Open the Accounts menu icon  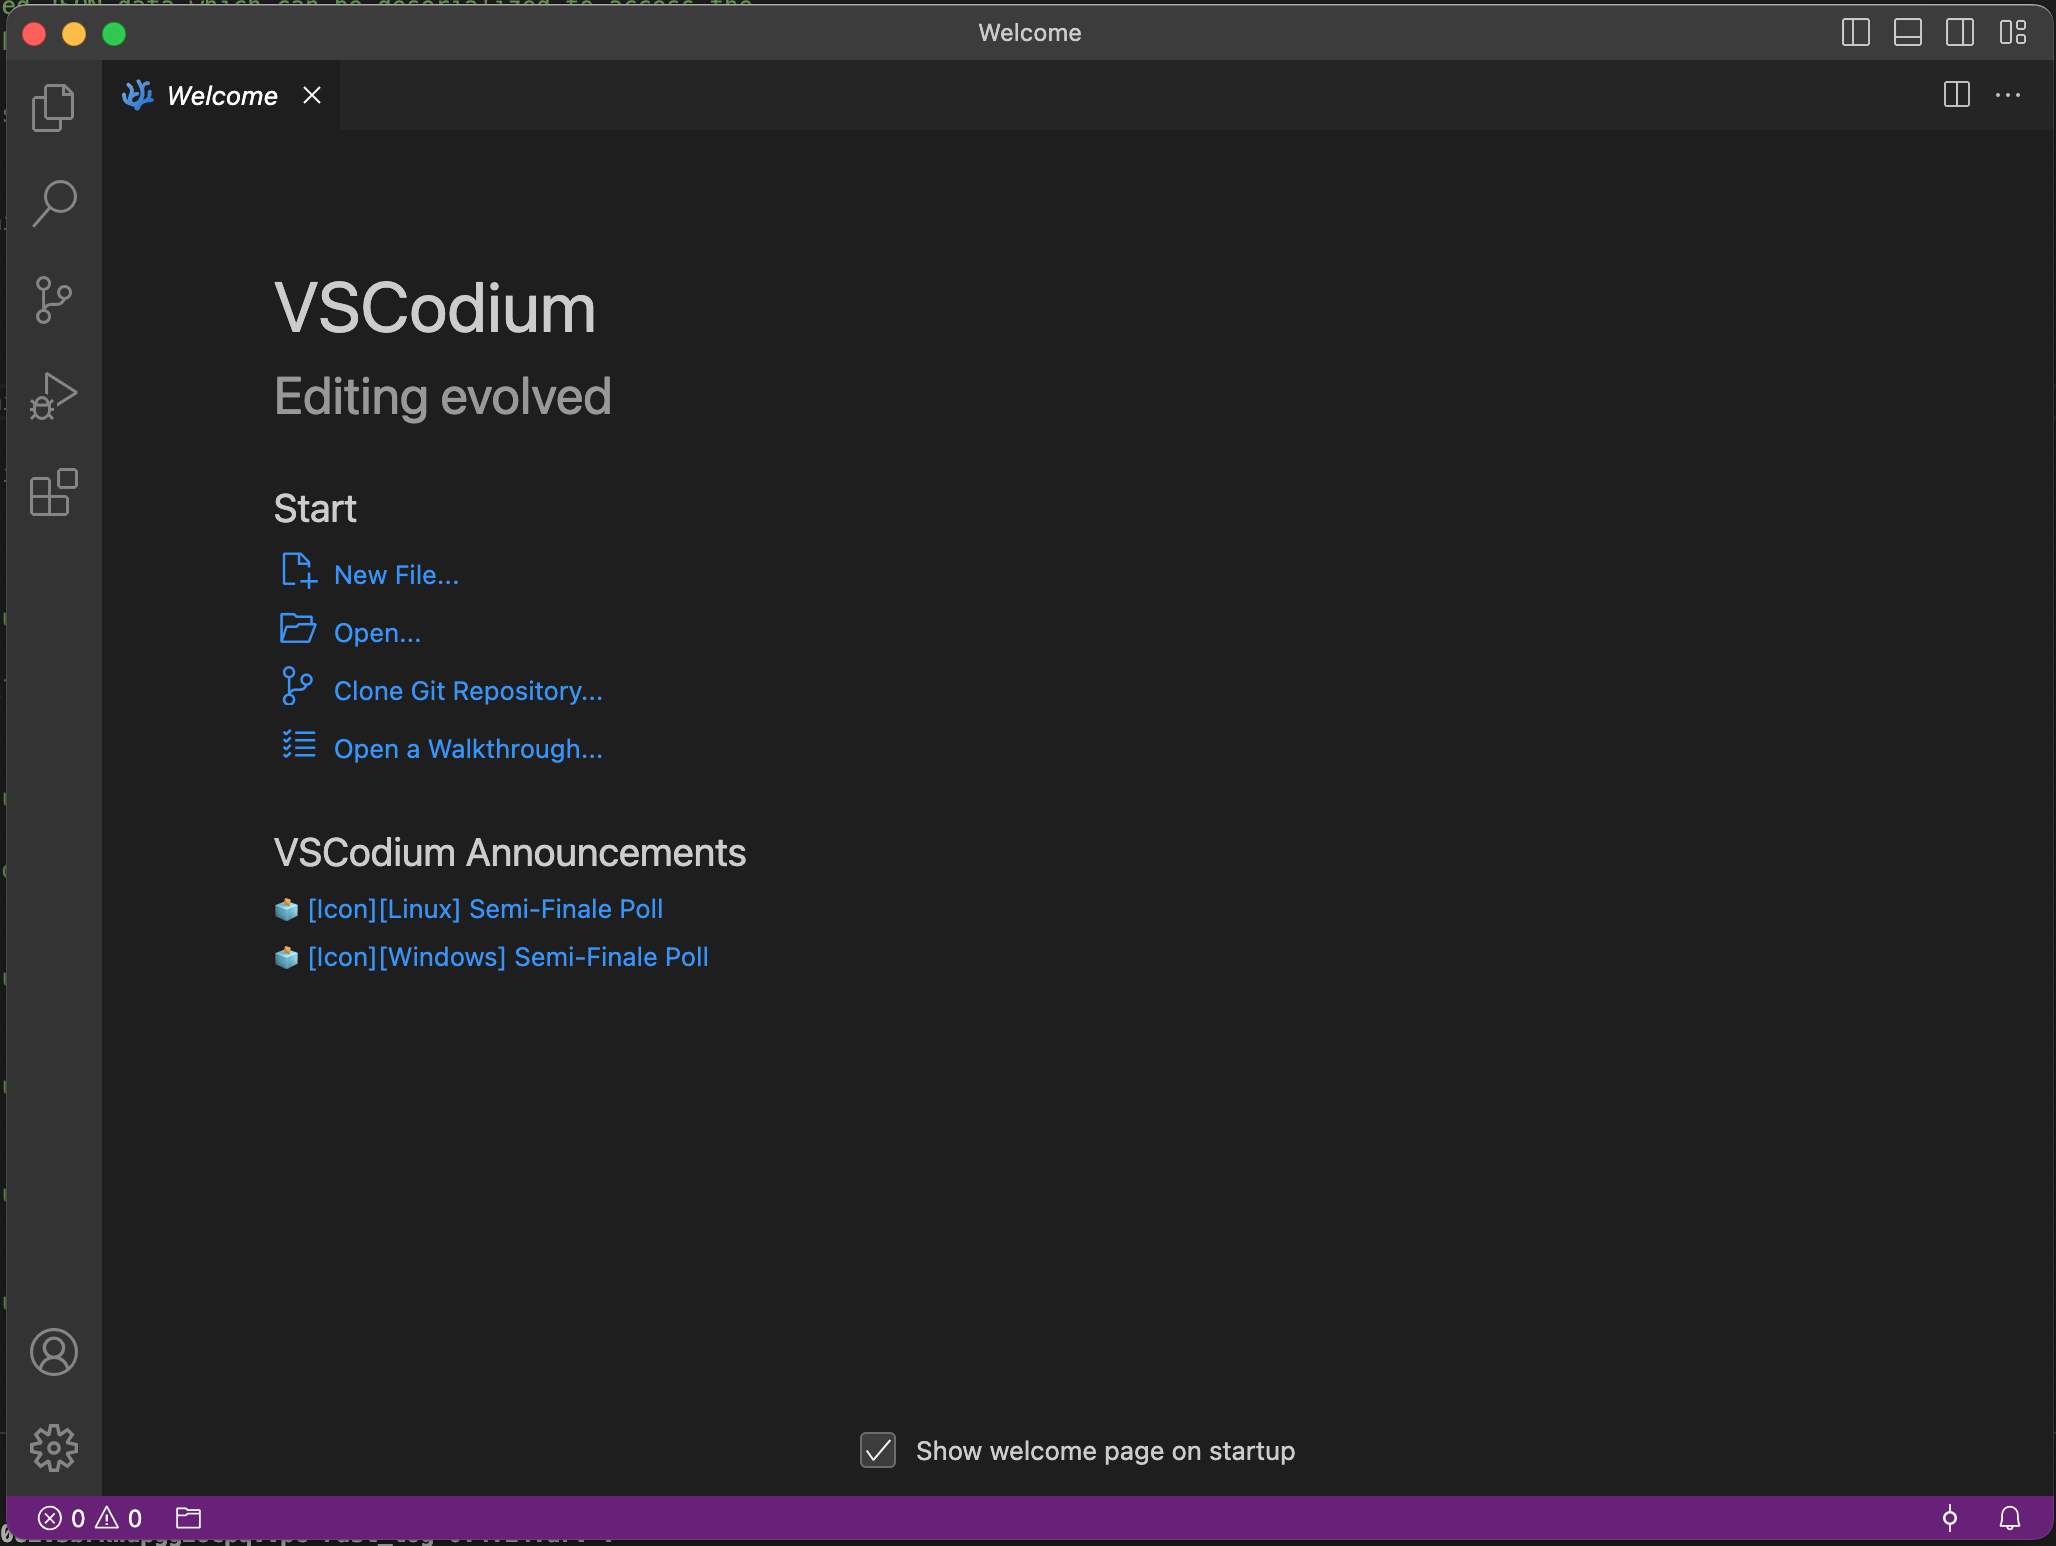click(x=53, y=1352)
